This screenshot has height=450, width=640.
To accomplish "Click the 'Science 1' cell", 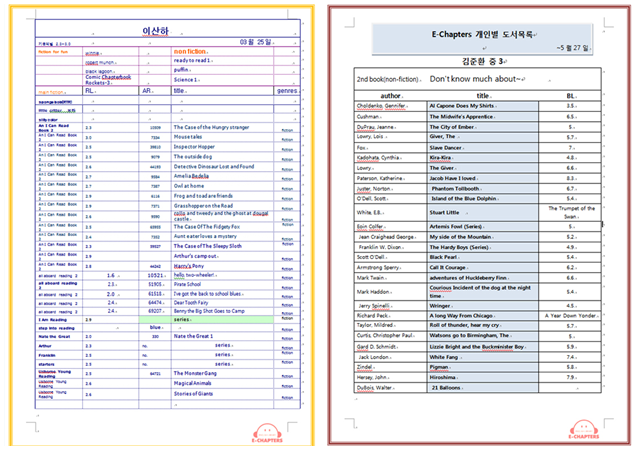I will tap(186, 80).
